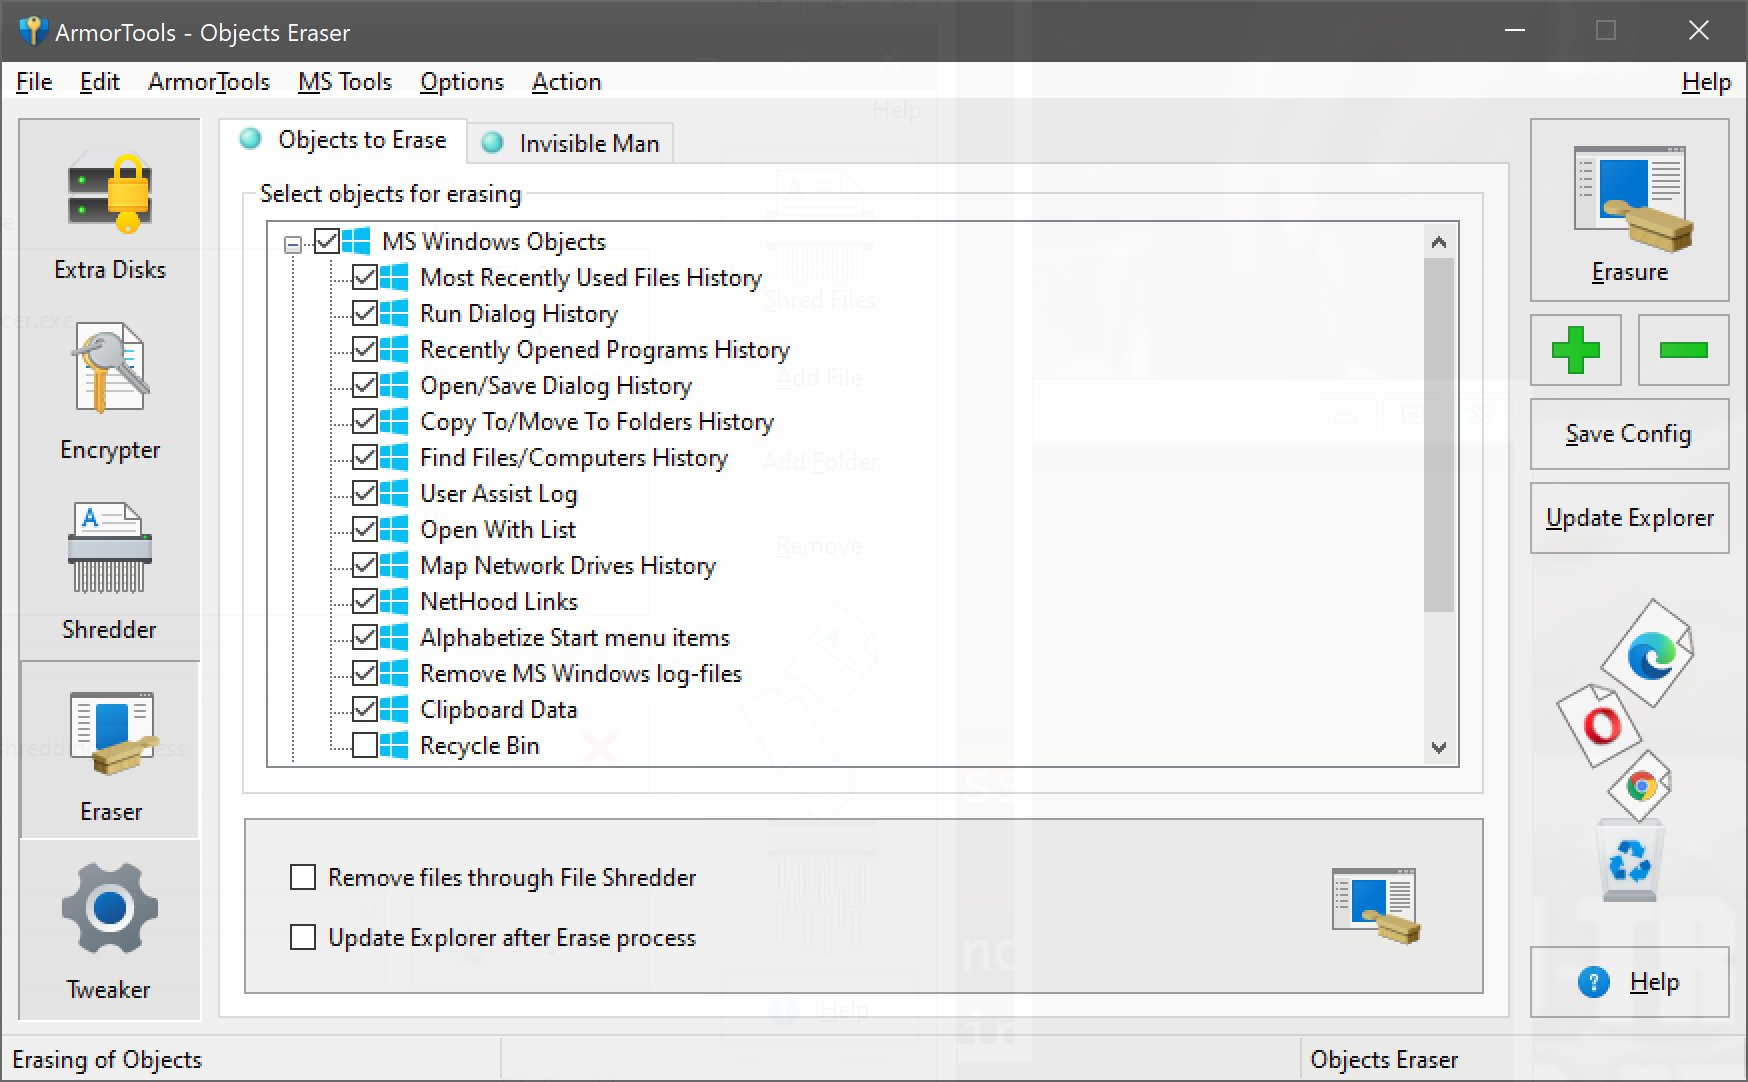The image size is (1748, 1082).
Task: Uncheck Copy To/Move To Folders History
Action: [x=365, y=421]
